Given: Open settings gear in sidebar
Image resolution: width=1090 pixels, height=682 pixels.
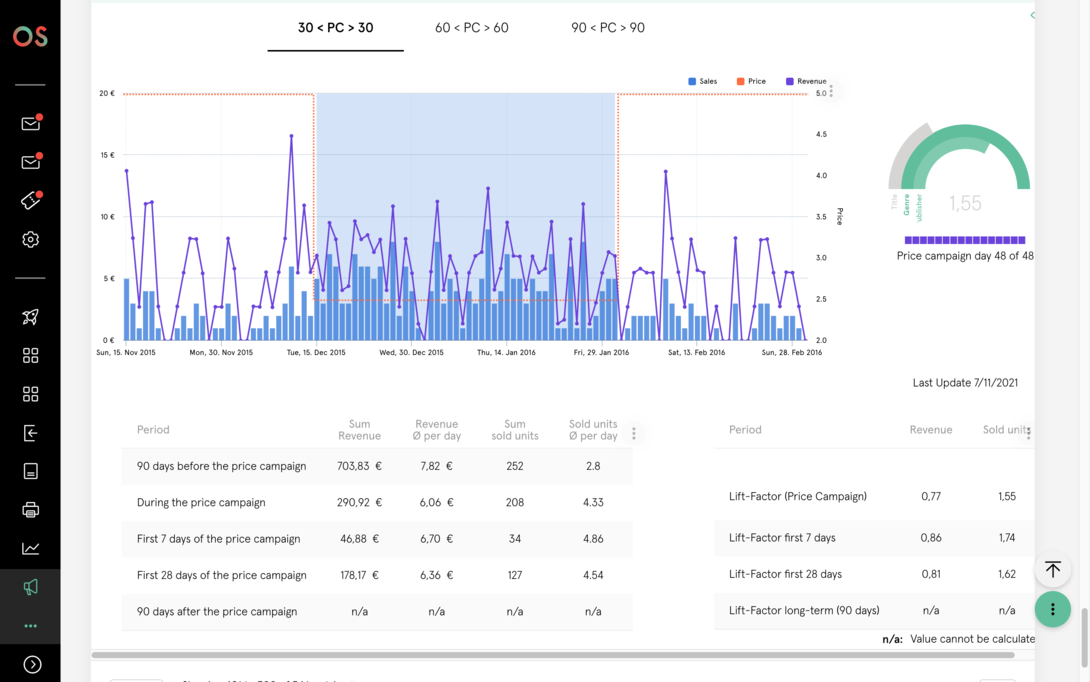Looking at the screenshot, I should [x=30, y=240].
